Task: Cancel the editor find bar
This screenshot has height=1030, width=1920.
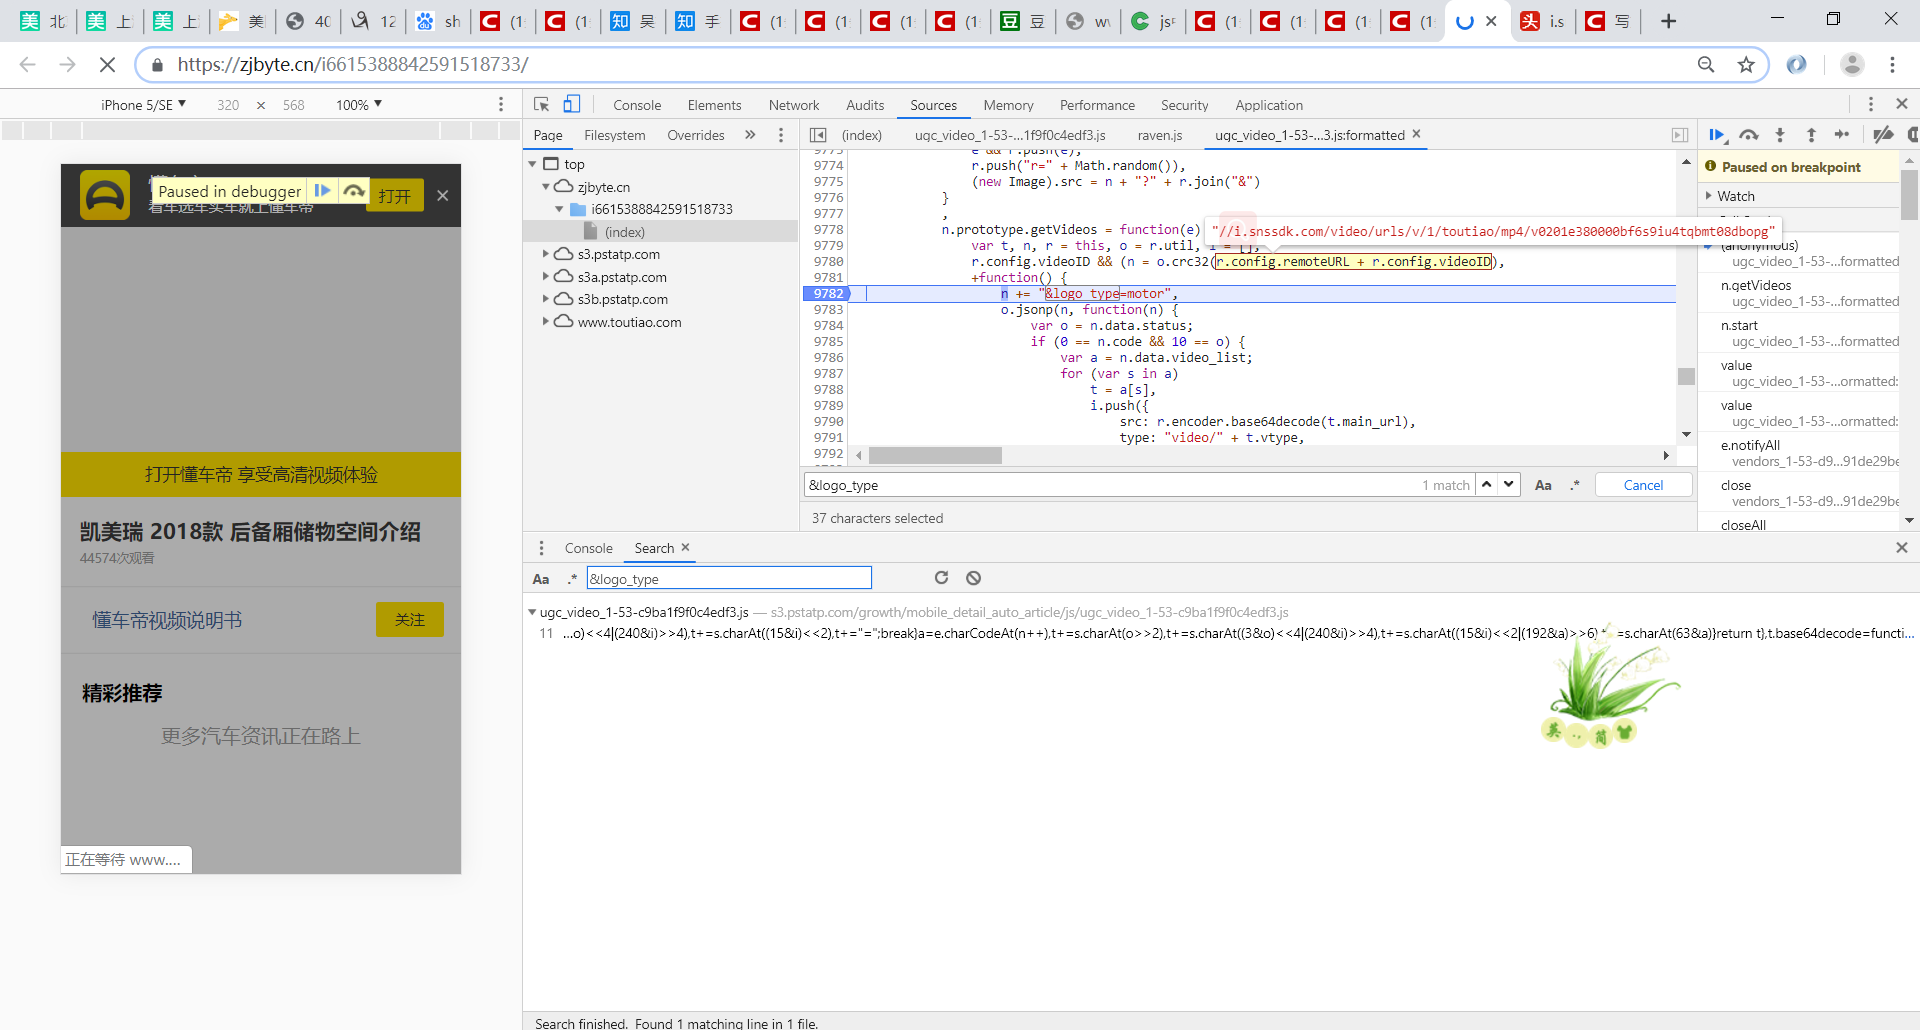Action: [1643, 485]
